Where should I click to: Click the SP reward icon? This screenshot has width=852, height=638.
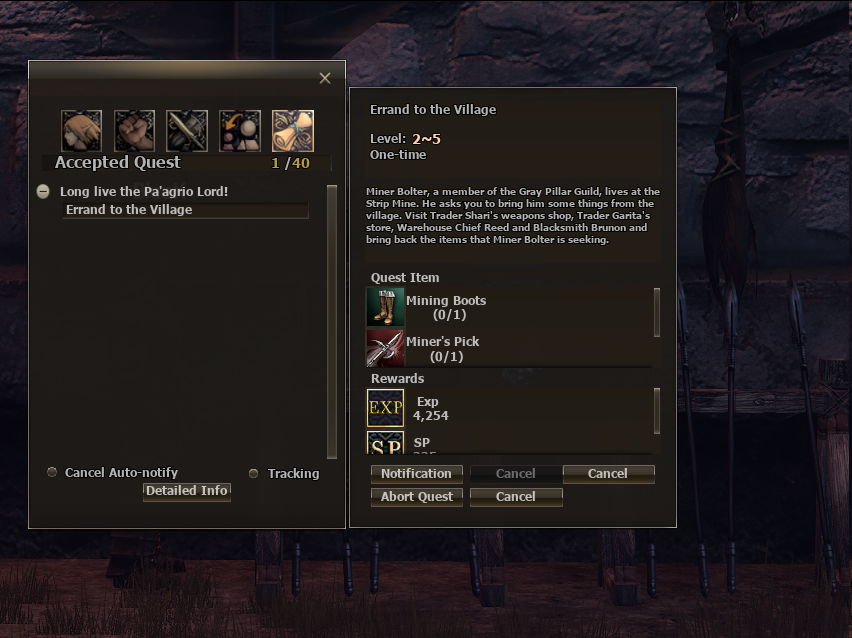[385, 442]
